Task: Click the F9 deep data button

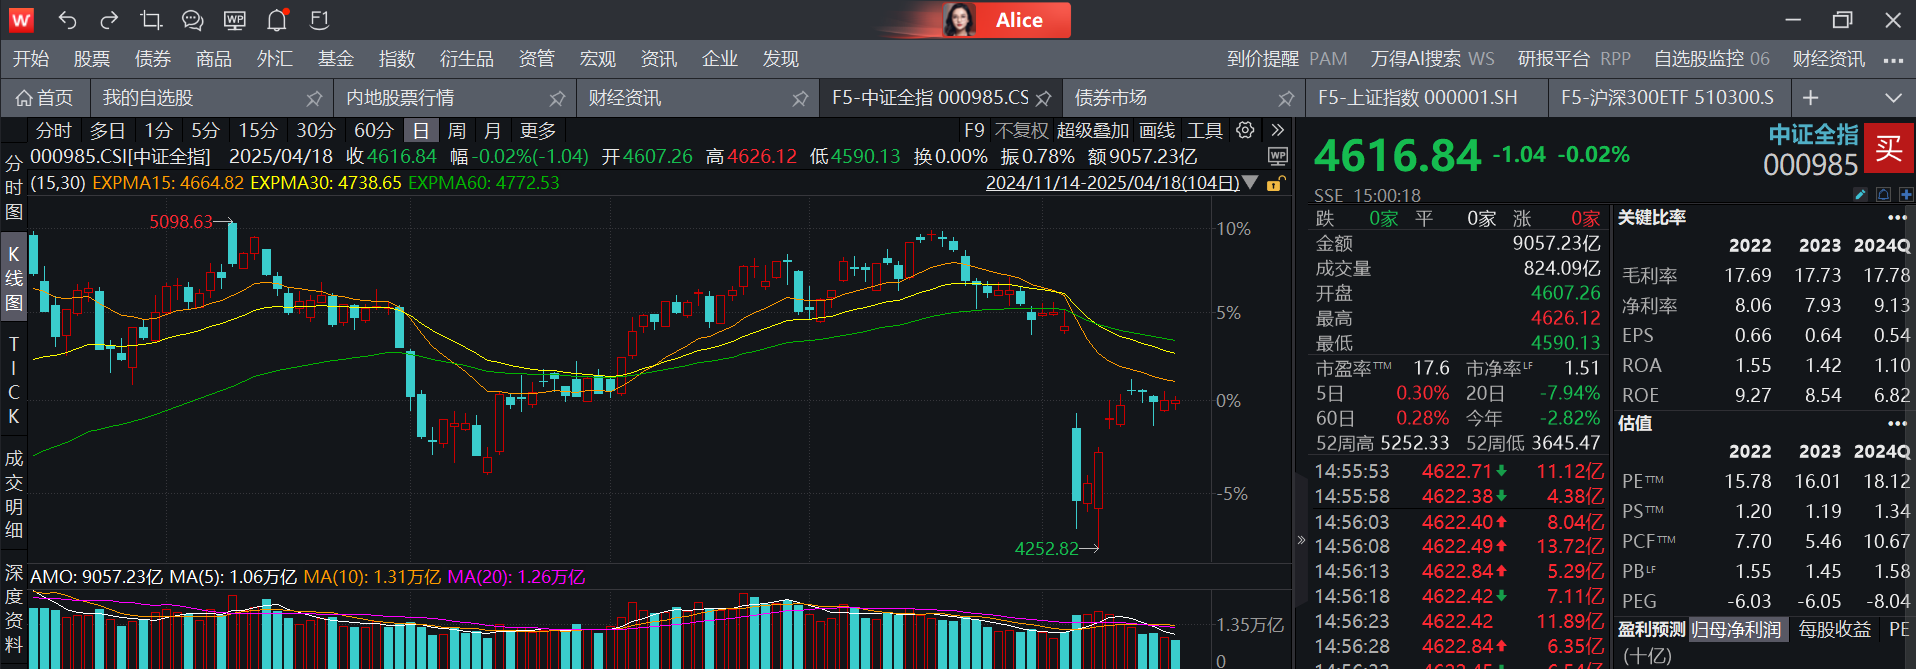Action: (974, 131)
